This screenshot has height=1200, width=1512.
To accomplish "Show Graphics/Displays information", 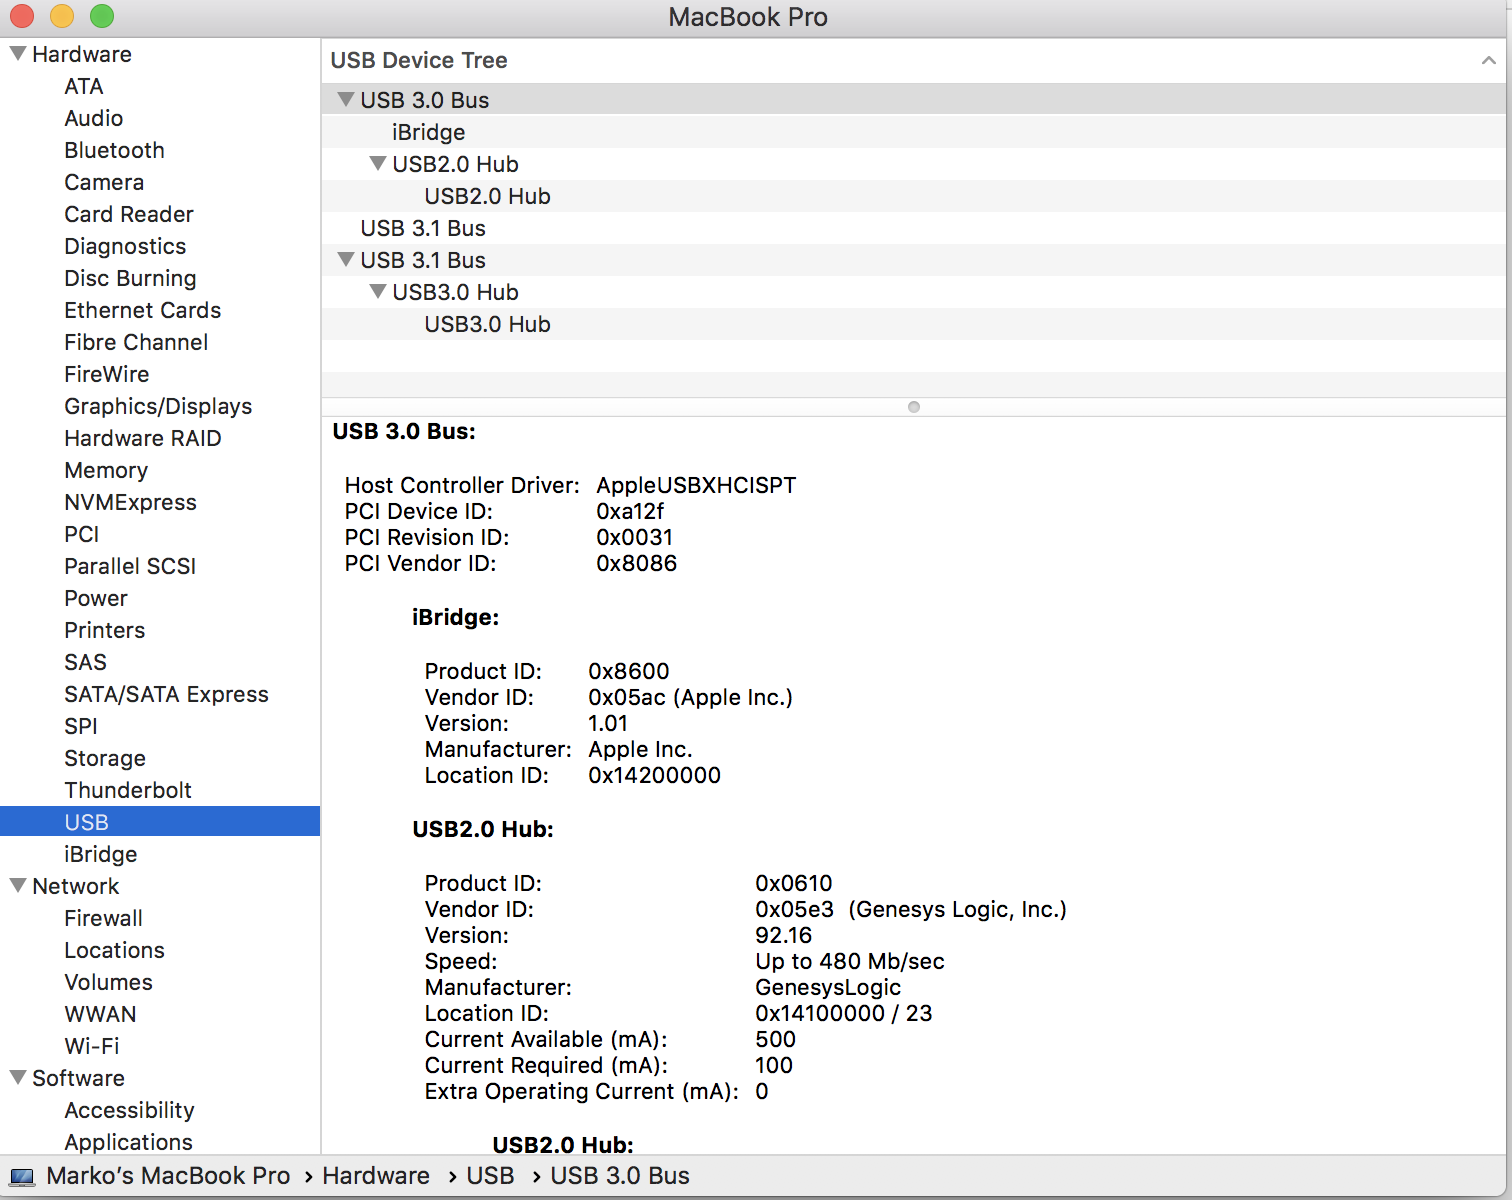I will pos(158,406).
